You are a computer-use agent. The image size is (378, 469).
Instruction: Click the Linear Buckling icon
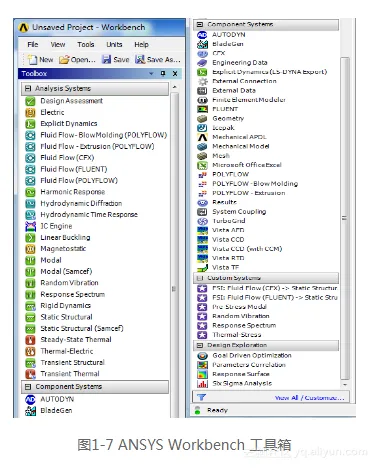point(30,238)
